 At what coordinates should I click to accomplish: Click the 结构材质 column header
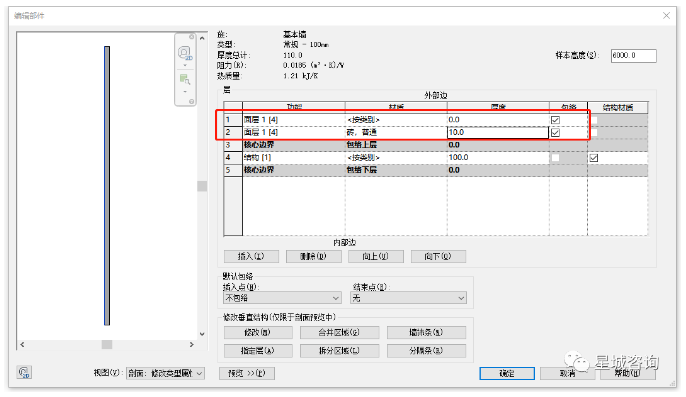[618, 108]
